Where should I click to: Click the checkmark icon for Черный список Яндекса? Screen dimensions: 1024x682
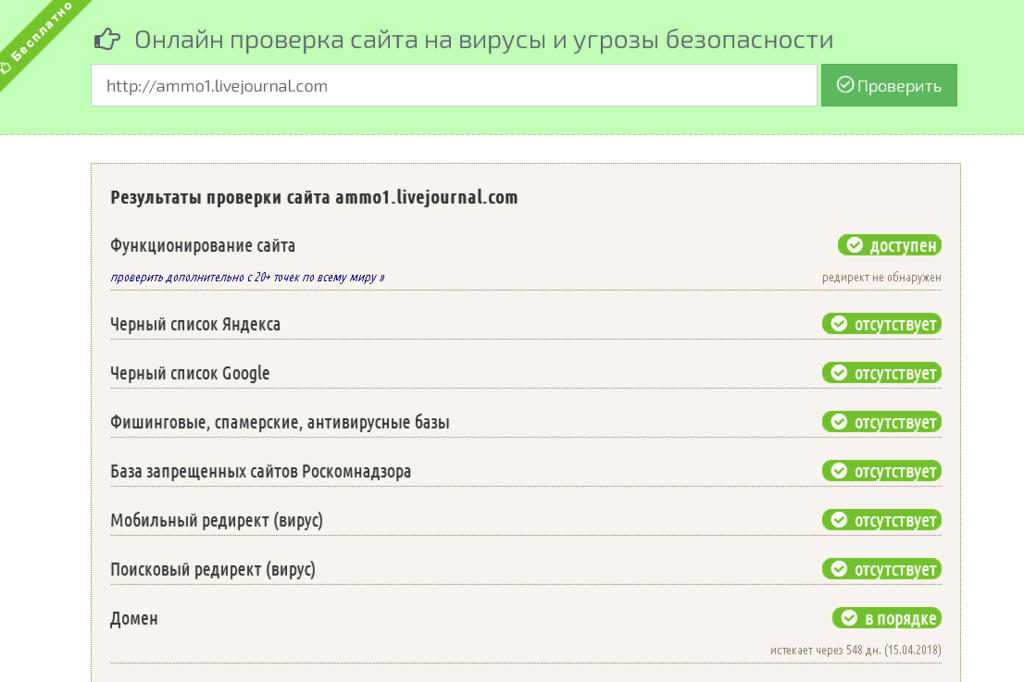(838, 324)
